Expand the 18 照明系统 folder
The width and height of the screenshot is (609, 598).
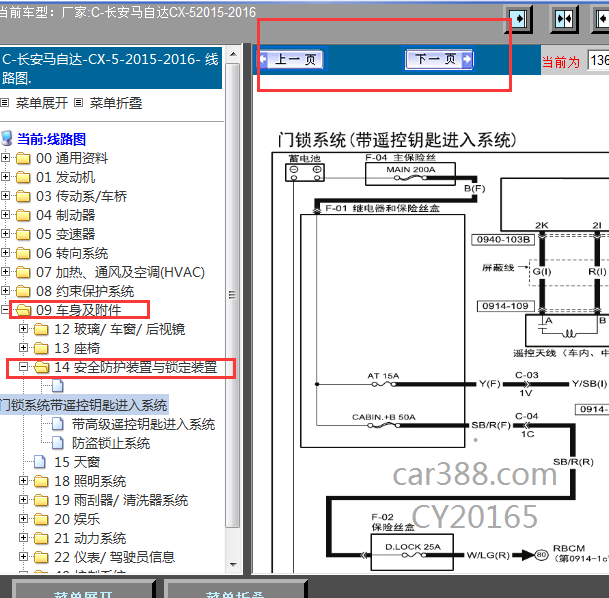tap(23, 481)
